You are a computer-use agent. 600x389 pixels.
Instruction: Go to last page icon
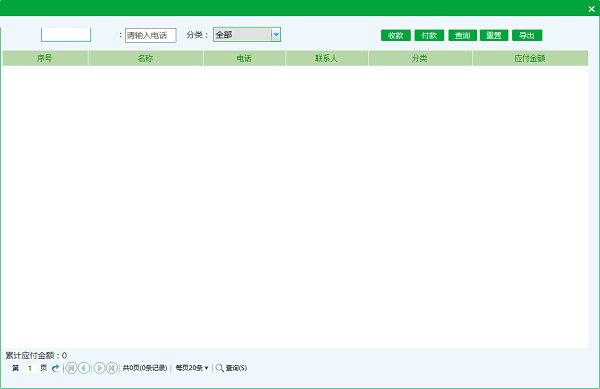tap(111, 368)
